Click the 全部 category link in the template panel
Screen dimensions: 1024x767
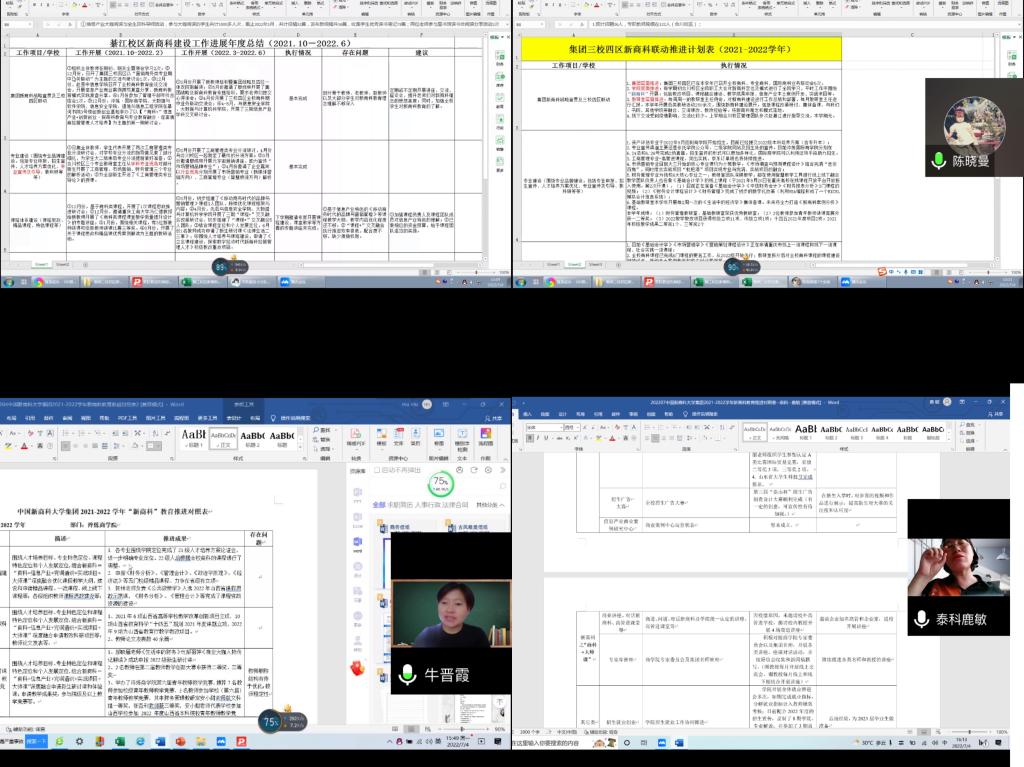[x=379, y=504]
